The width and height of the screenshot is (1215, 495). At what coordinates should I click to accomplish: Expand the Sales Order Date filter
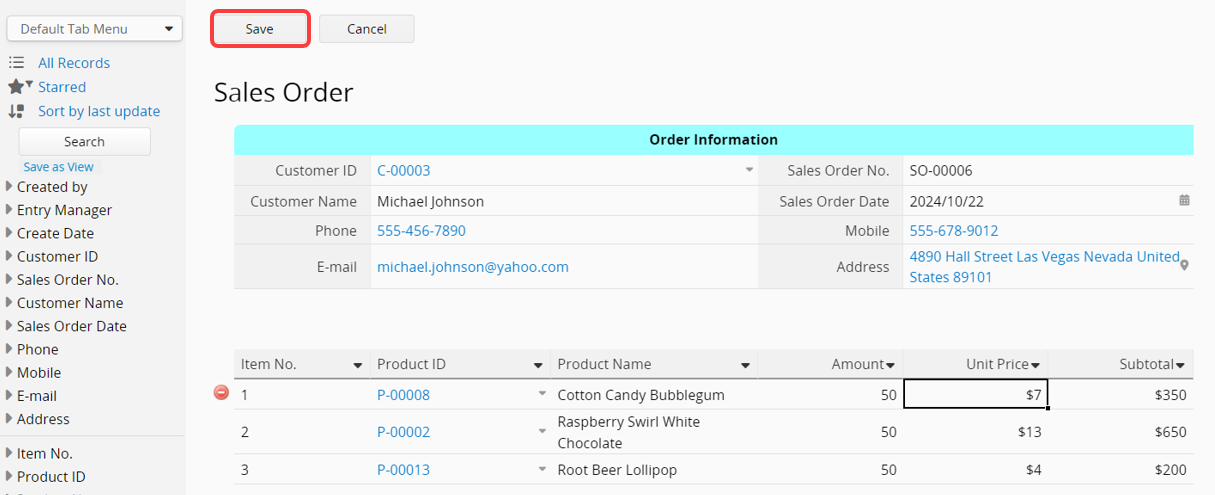coord(10,326)
